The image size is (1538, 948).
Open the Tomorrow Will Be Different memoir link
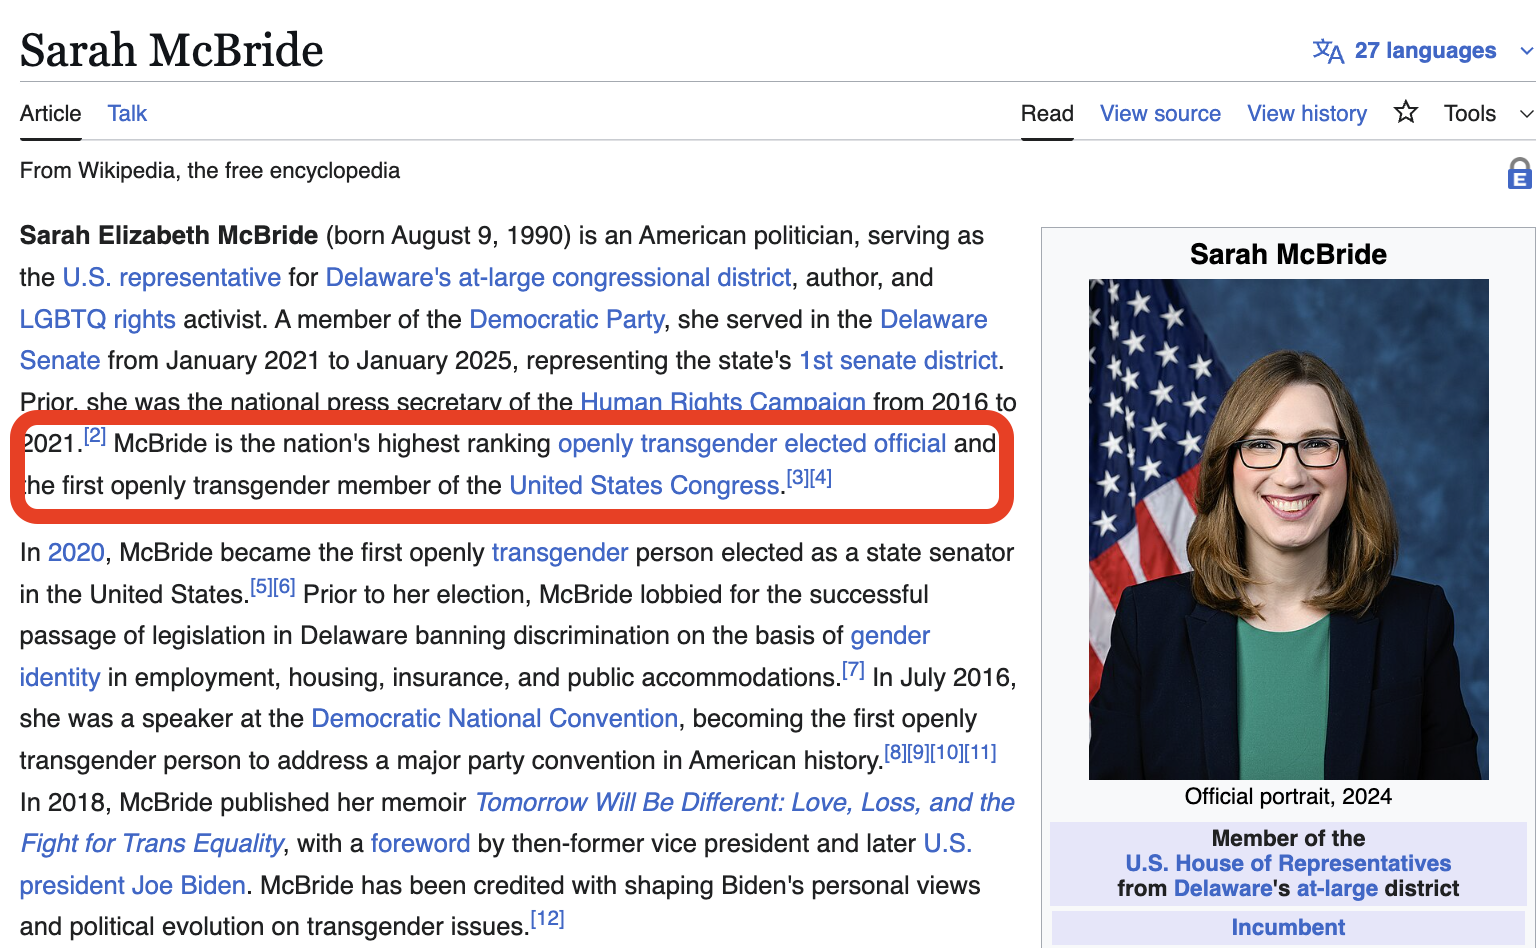point(744,802)
